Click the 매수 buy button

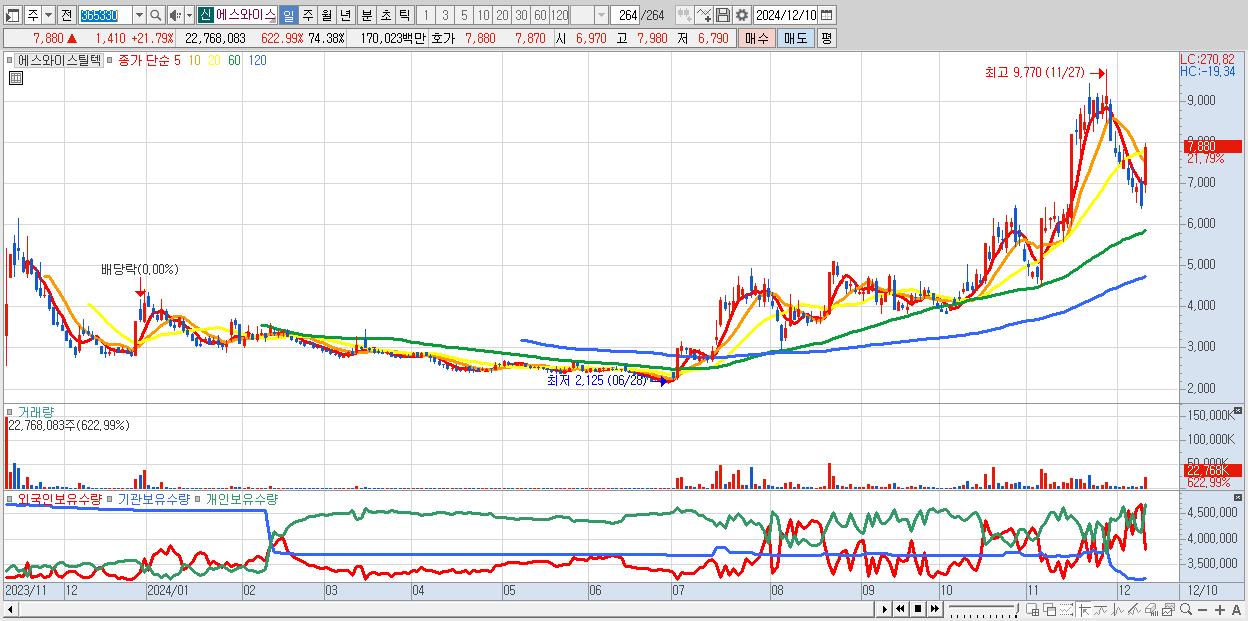tap(757, 38)
